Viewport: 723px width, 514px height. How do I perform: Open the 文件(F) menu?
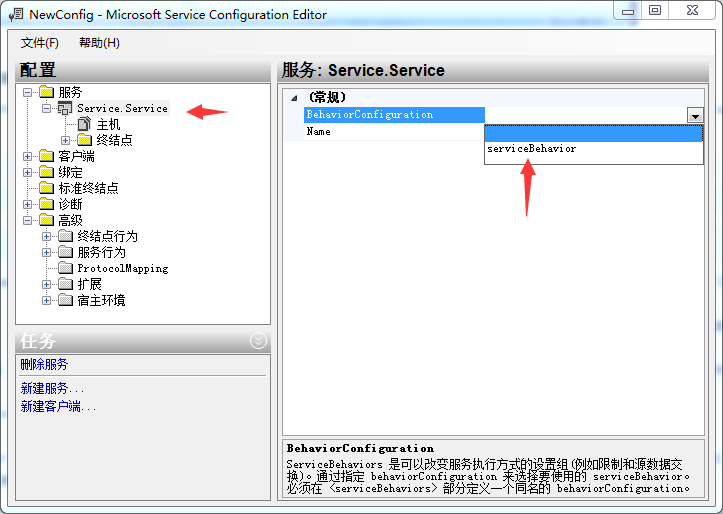coord(40,43)
